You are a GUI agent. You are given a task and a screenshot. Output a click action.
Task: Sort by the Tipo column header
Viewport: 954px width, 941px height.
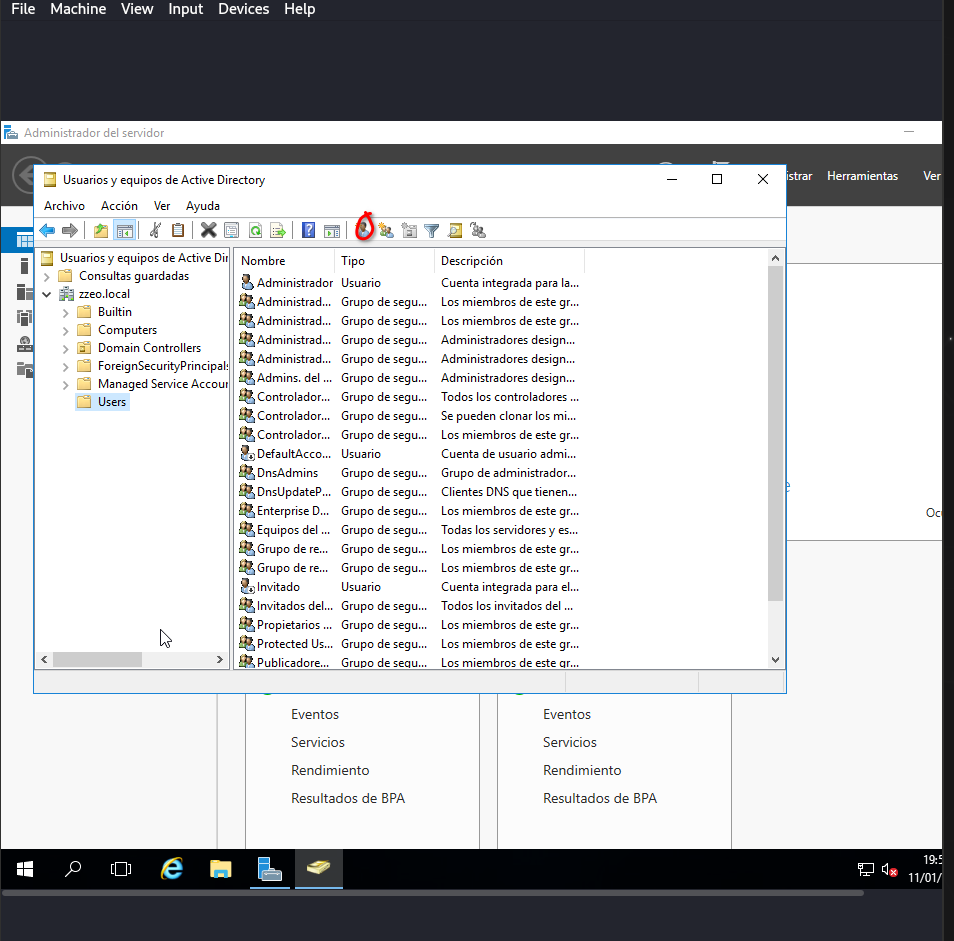[x=385, y=261]
